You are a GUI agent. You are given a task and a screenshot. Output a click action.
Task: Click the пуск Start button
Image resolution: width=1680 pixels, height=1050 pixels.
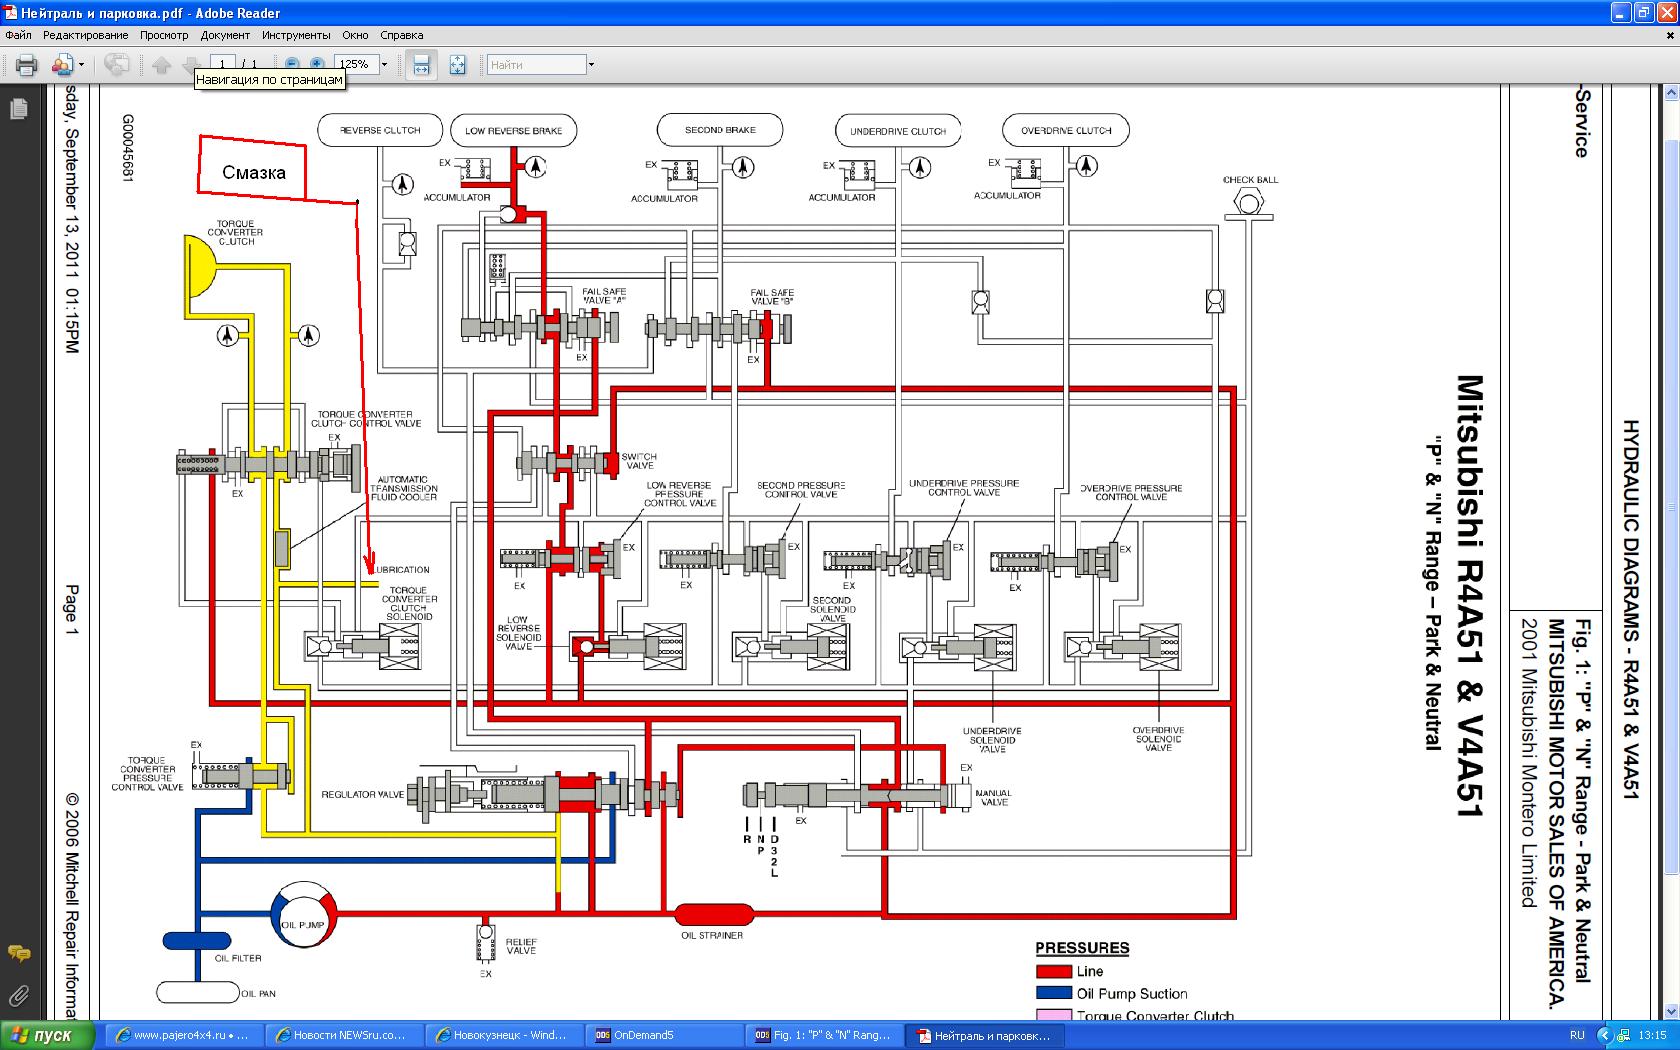48,1035
